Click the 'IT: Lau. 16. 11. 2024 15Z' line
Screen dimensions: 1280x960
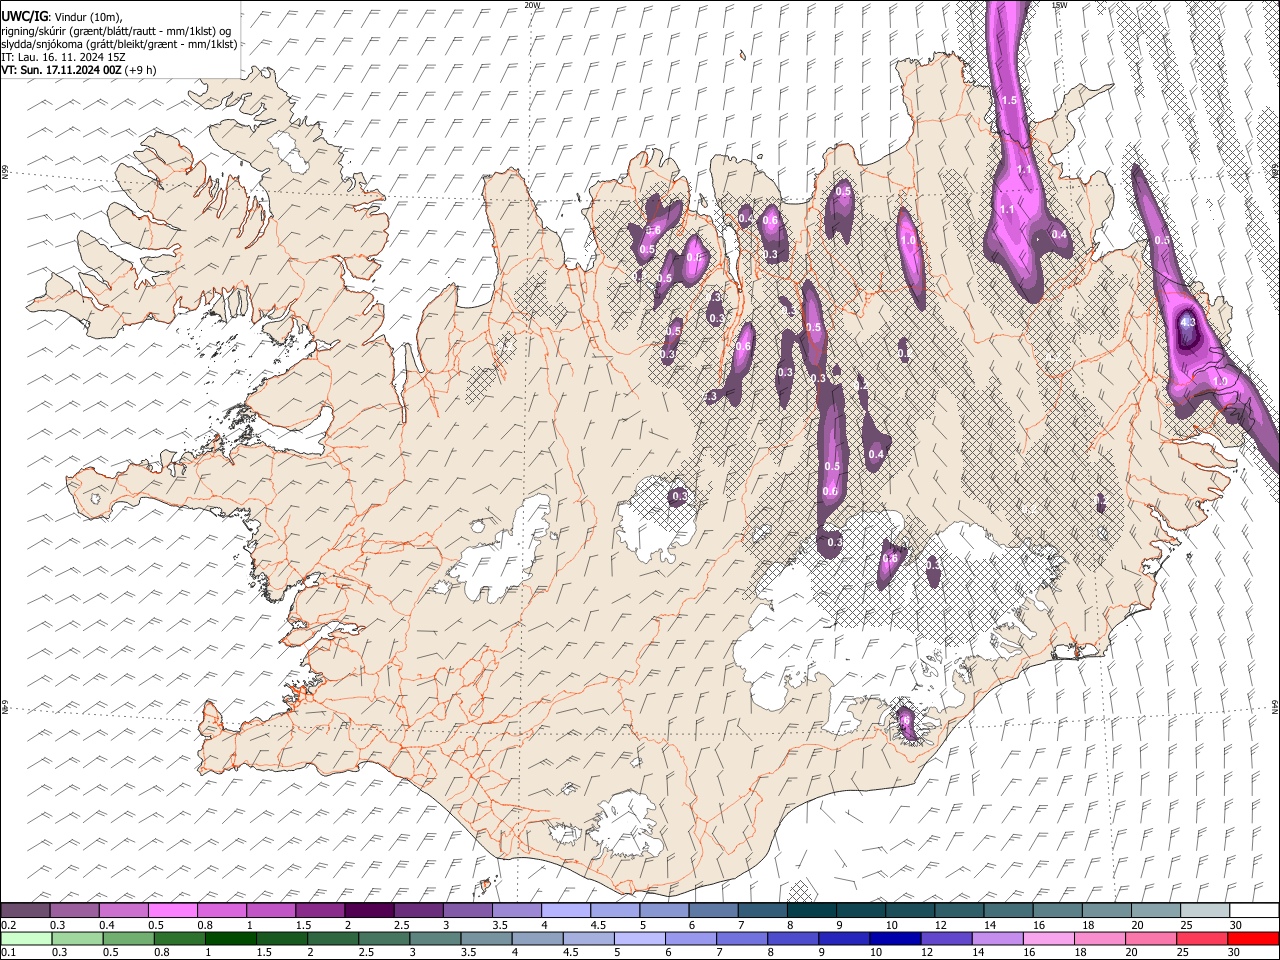[63, 58]
